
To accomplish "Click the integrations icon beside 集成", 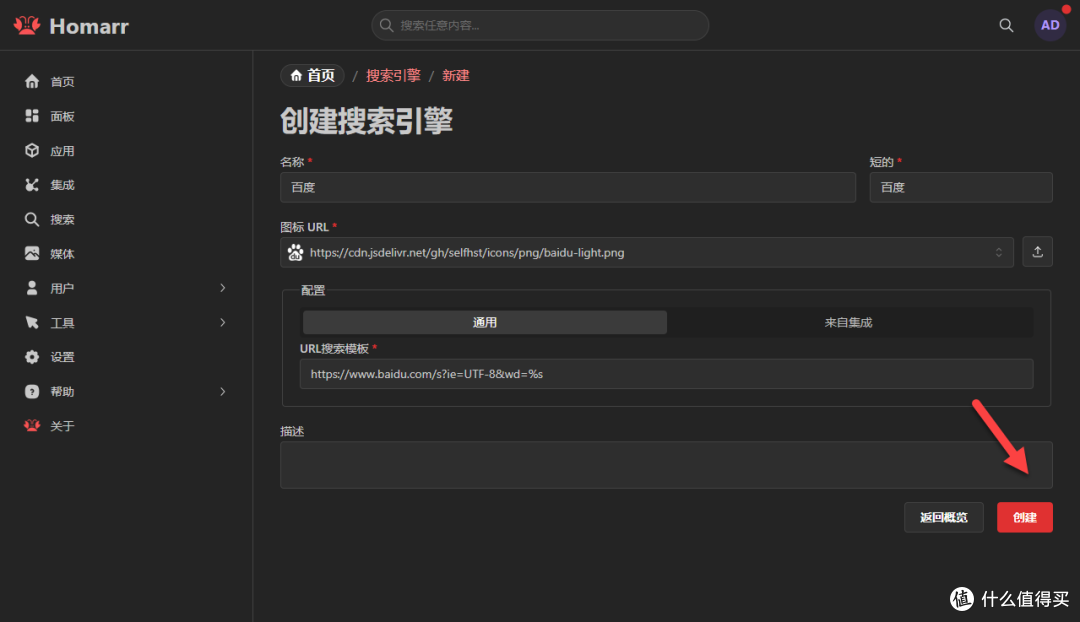I will click(32, 185).
